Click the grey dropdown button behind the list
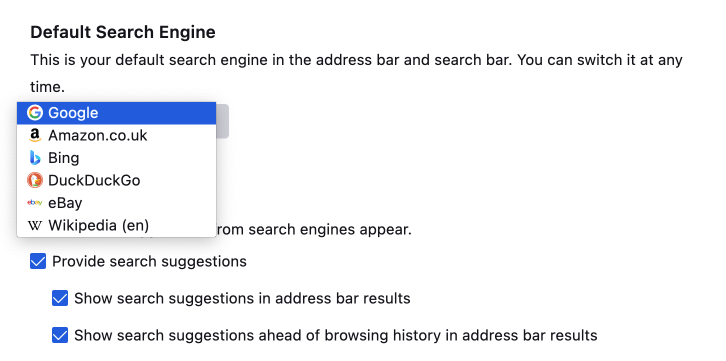This screenshot has width=726, height=361. pos(222,121)
